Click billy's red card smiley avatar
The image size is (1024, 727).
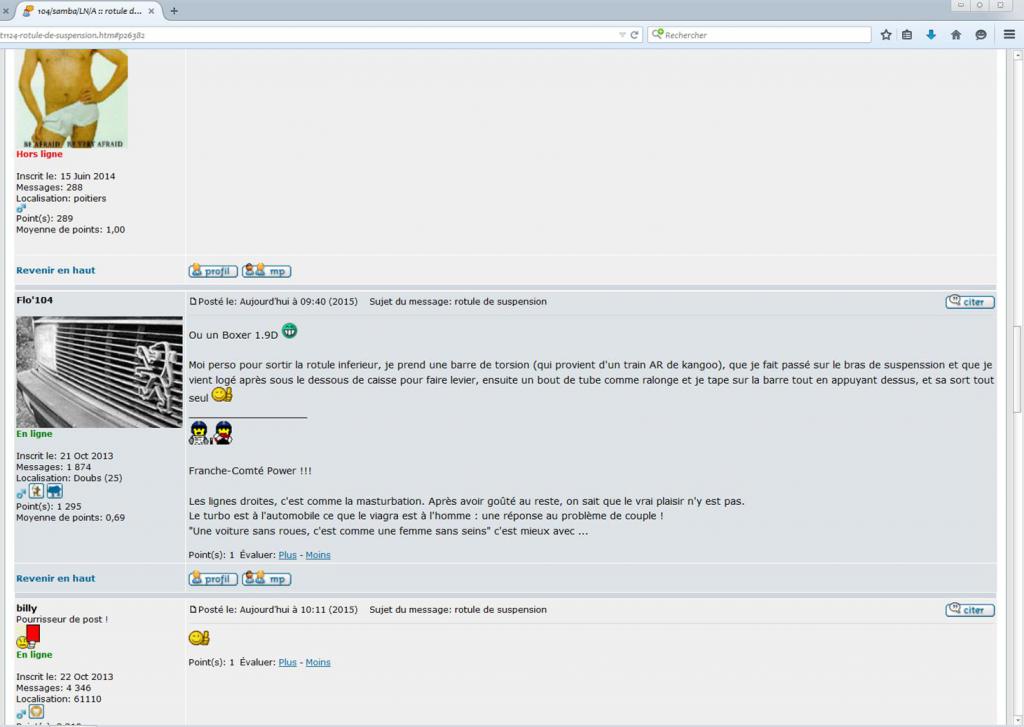pyautogui.click(x=28, y=637)
